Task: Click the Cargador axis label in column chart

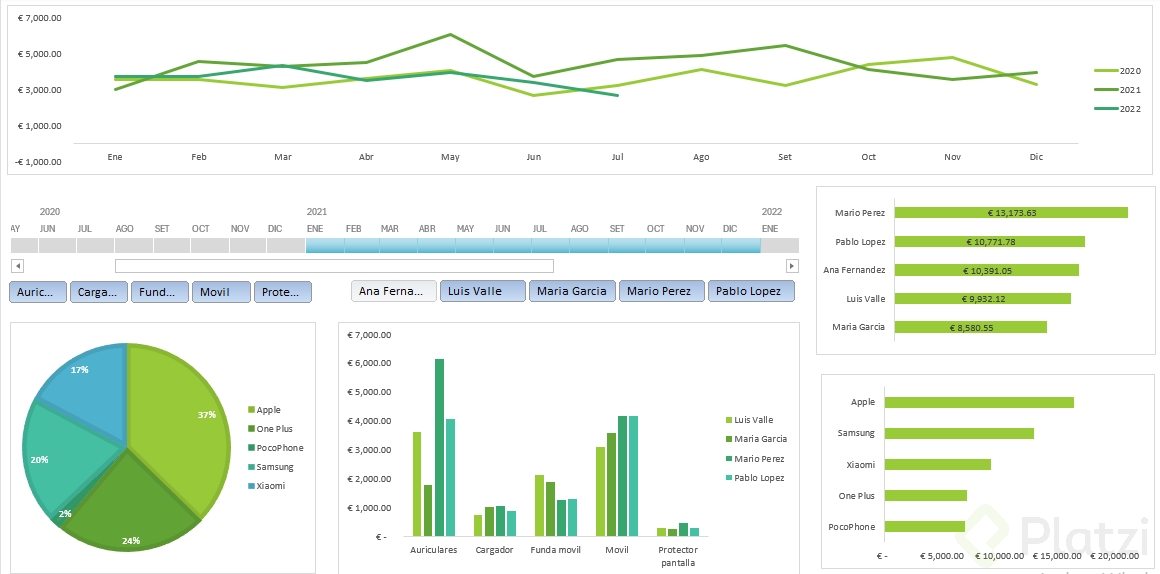Action: [x=494, y=550]
